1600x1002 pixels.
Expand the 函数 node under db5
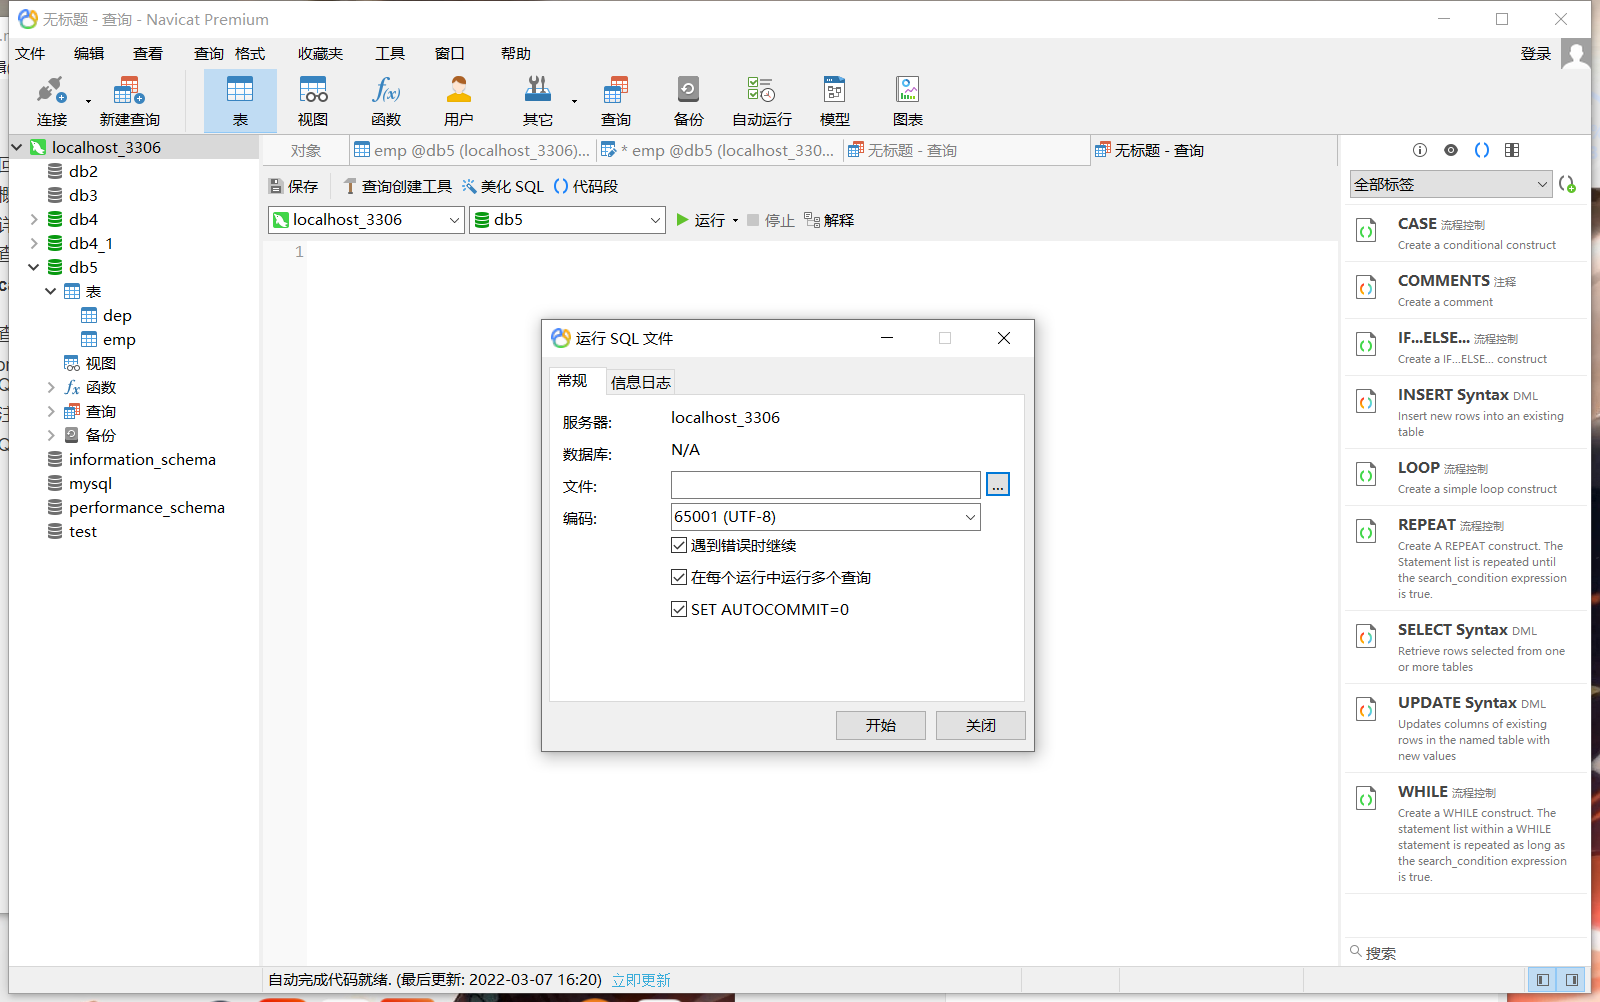coord(51,387)
